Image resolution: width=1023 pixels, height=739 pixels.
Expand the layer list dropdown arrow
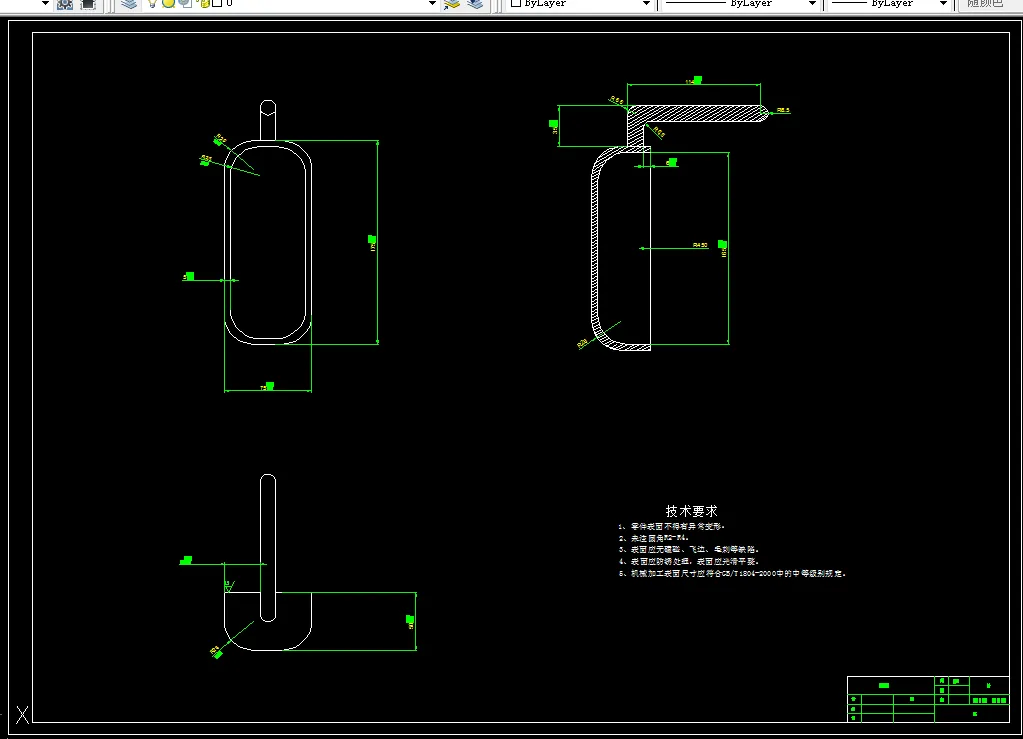pos(432,3)
